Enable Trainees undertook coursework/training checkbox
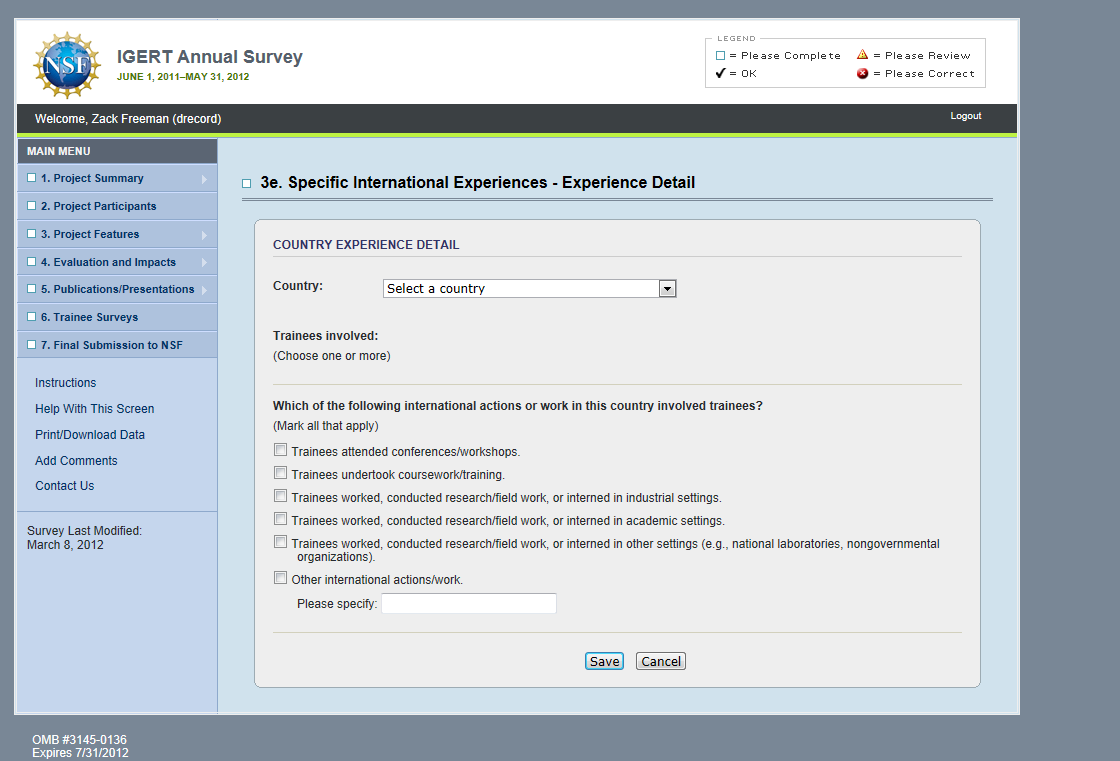Viewport: 1120px width, 761px height. [281, 474]
